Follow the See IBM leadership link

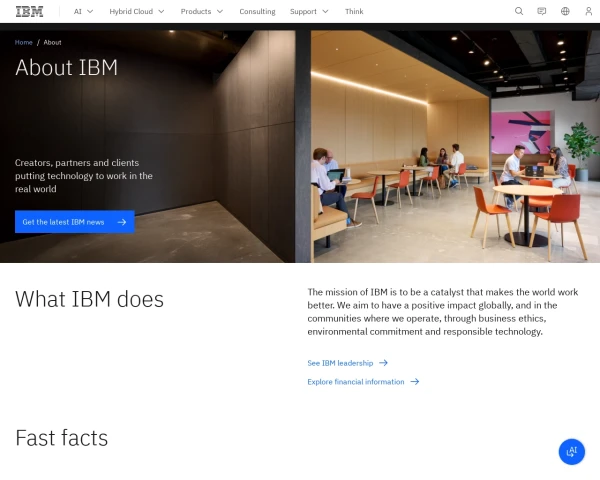pyautogui.click(x=340, y=363)
